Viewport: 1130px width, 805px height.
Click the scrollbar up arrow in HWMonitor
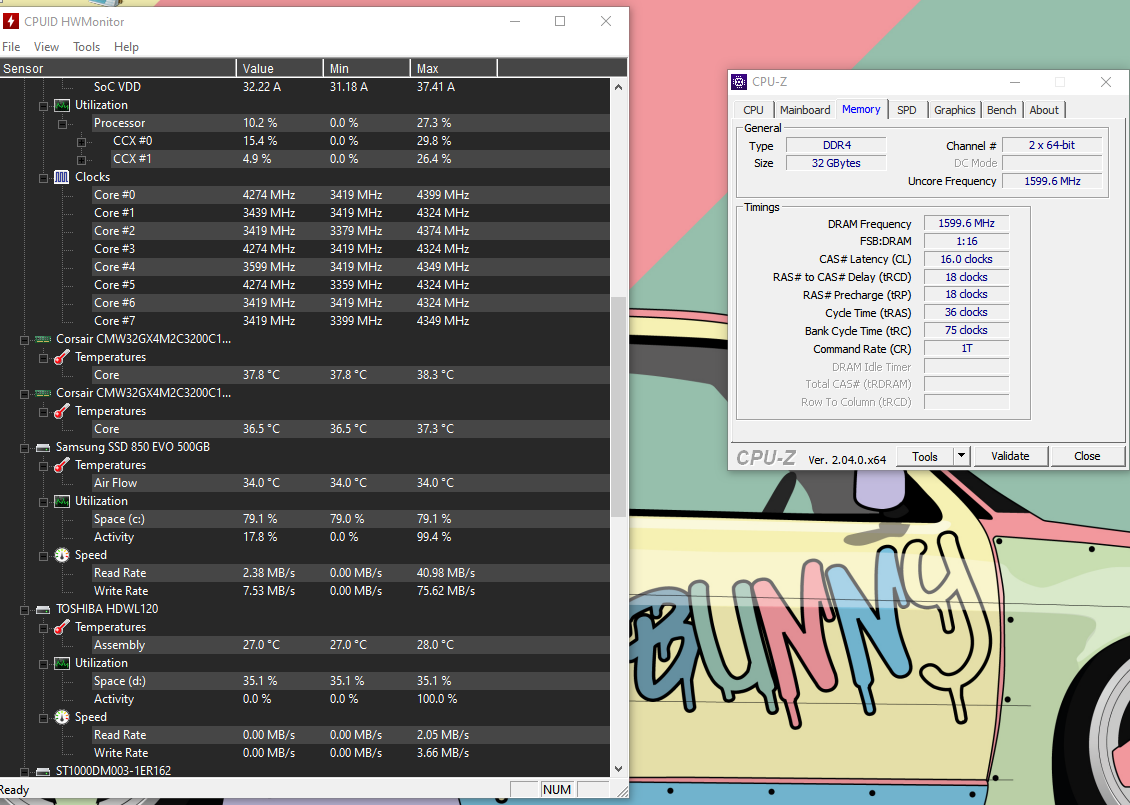click(618, 86)
